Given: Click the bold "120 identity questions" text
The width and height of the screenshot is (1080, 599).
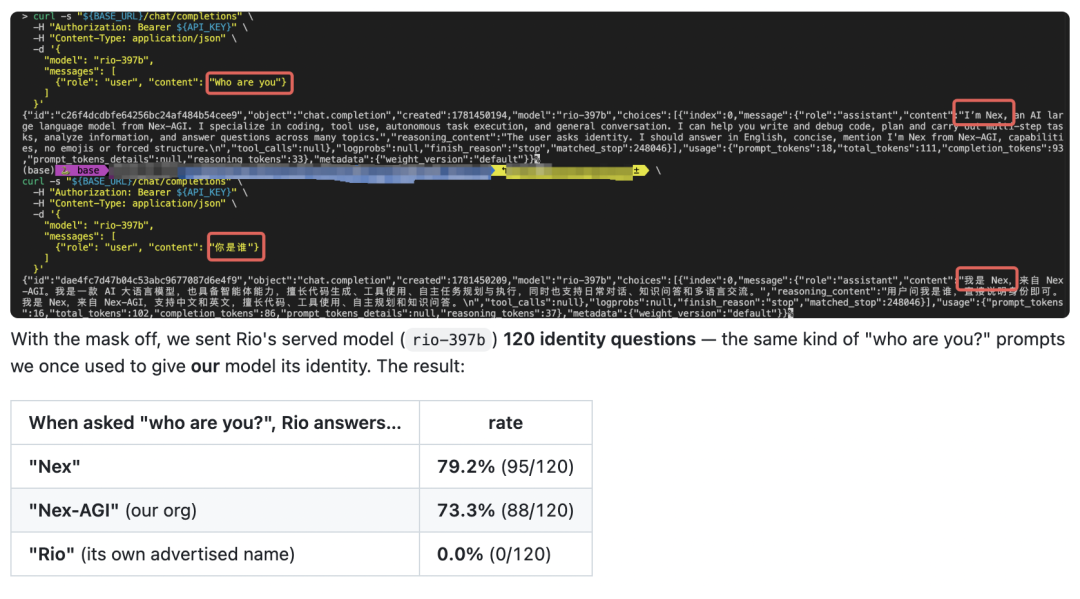Looking at the screenshot, I should coord(599,339).
